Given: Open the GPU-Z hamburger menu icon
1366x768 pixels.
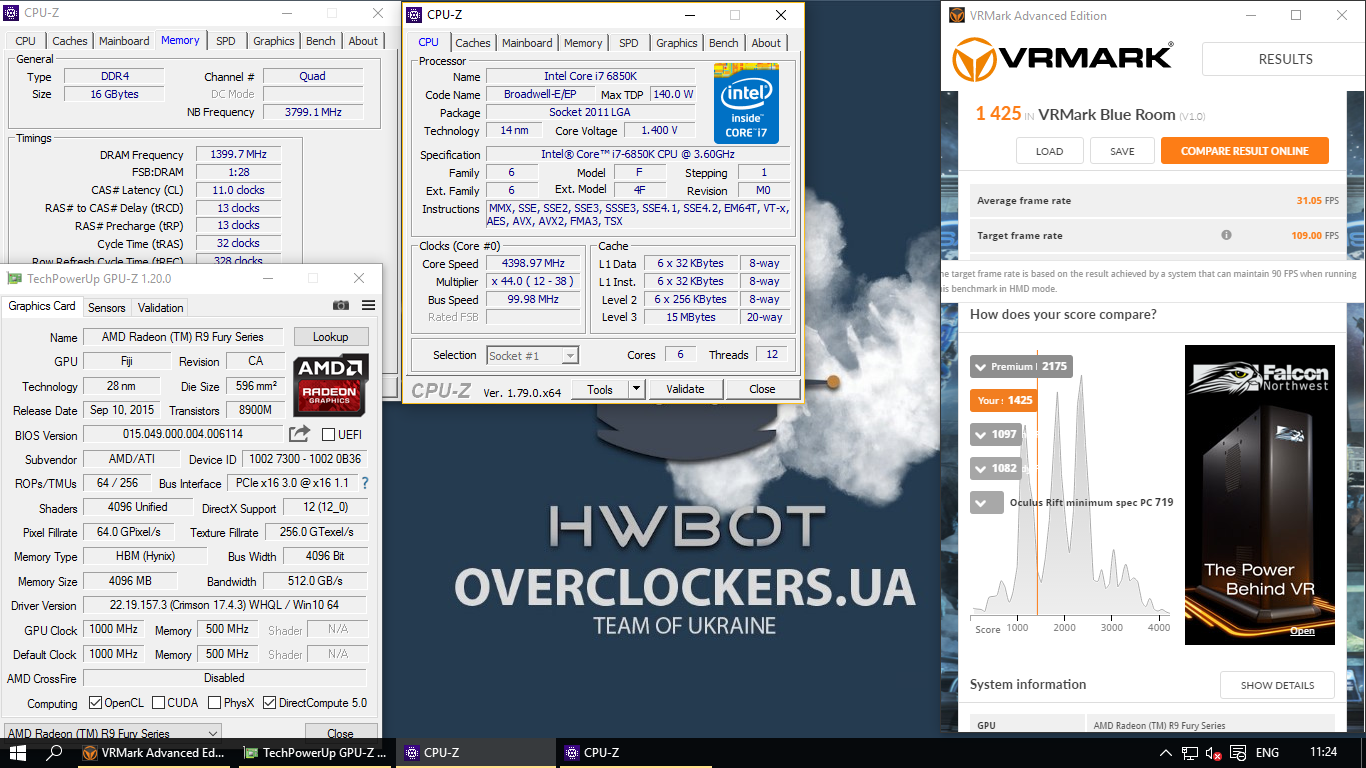Looking at the screenshot, I should point(368,306).
